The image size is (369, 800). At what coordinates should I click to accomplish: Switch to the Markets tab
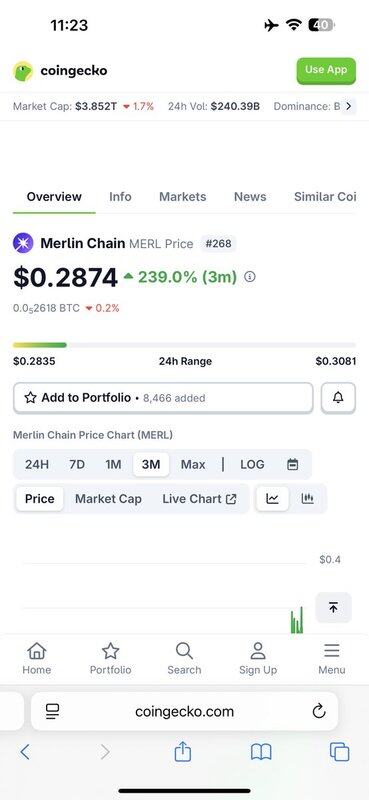click(183, 196)
